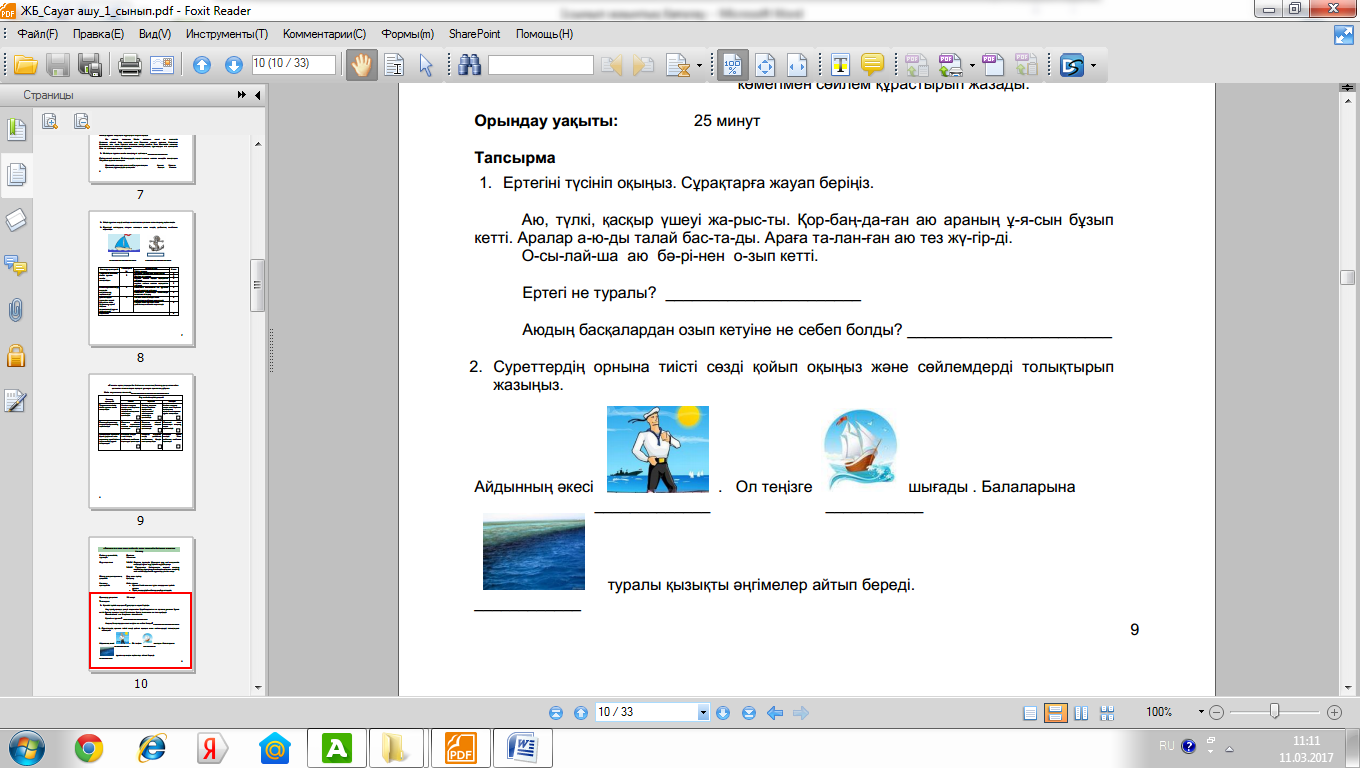Viewport: 1360px width, 768px height.
Task: Select page 8 thumbnail
Action: pyautogui.click(x=141, y=277)
